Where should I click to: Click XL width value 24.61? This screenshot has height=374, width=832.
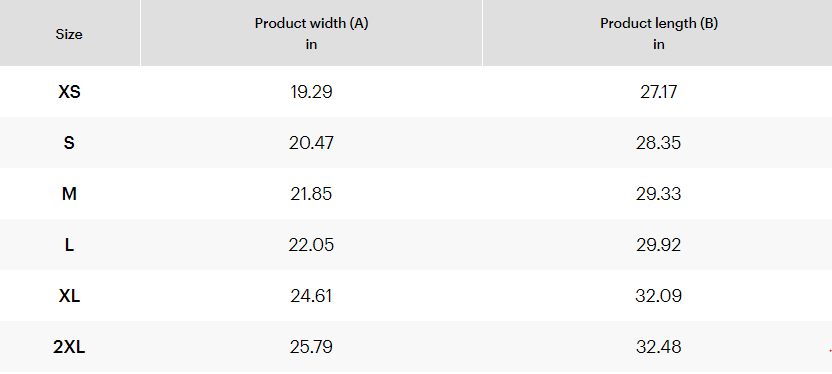pyautogui.click(x=311, y=295)
